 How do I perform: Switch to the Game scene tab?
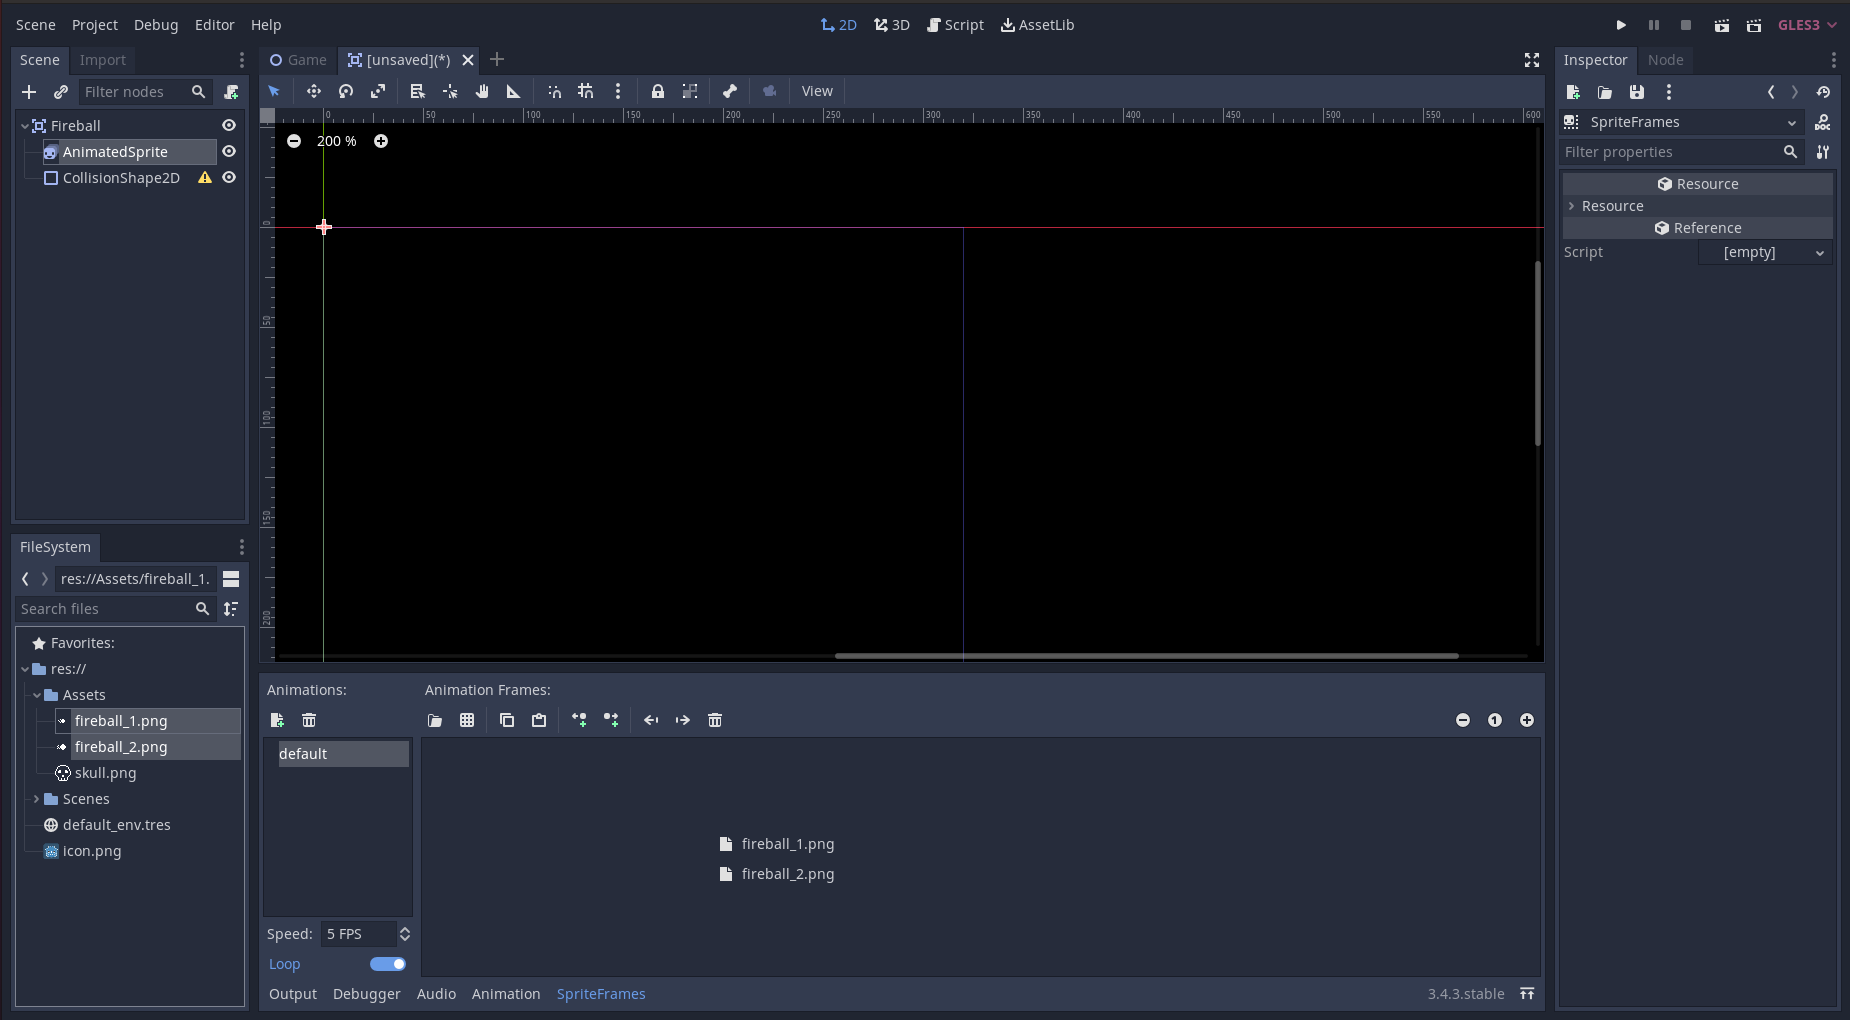click(x=299, y=60)
